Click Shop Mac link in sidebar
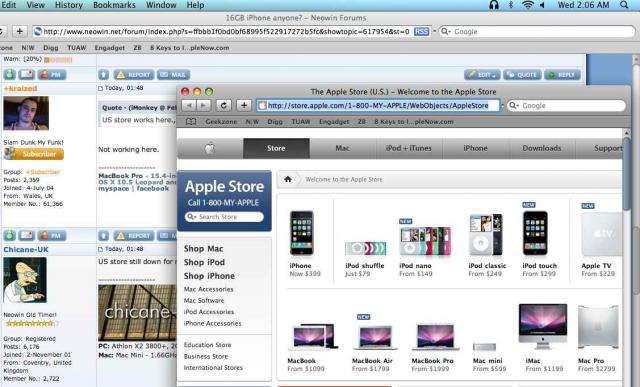The image size is (640, 387). tap(203, 249)
